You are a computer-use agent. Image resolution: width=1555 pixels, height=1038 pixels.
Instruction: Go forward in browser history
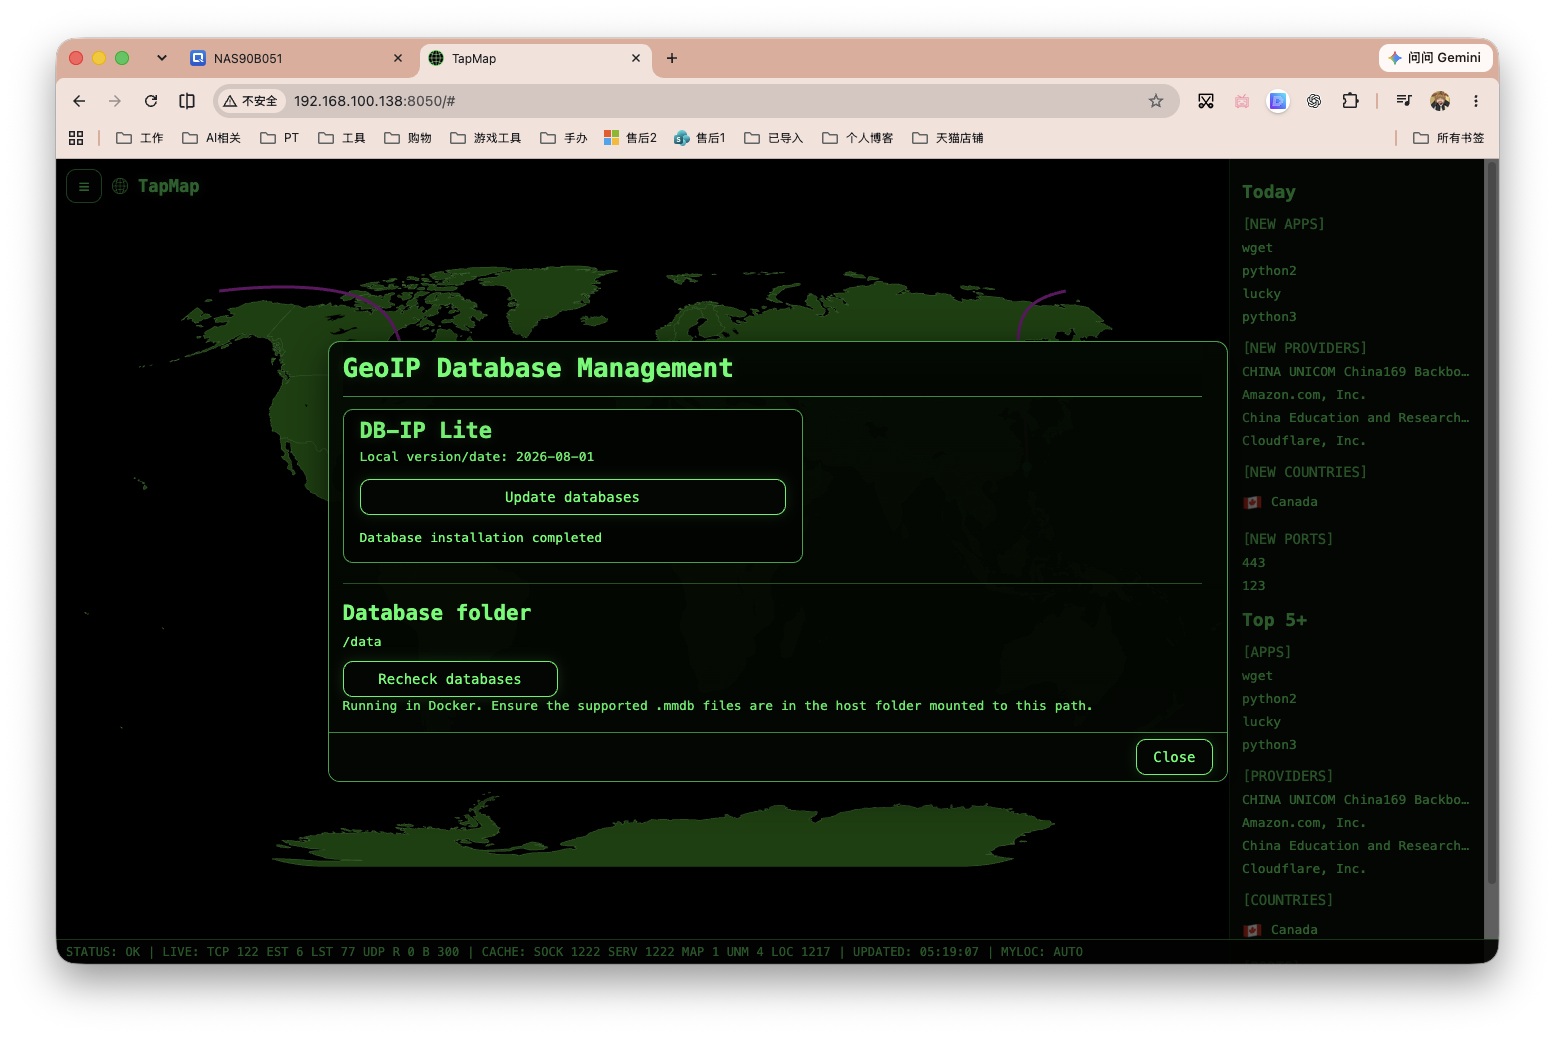tap(115, 101)
